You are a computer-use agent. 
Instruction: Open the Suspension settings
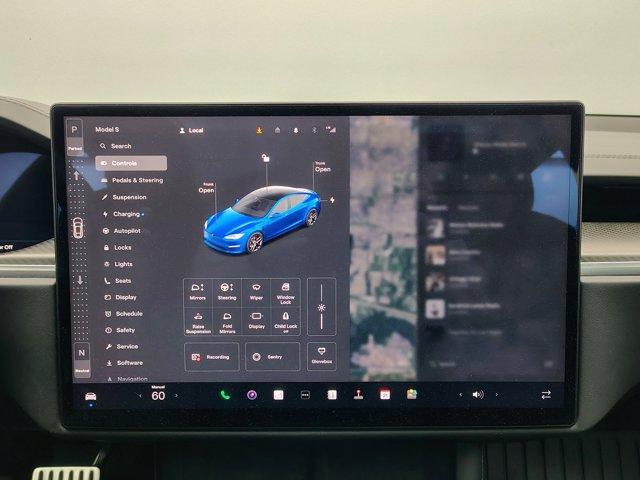coord(124,197)
